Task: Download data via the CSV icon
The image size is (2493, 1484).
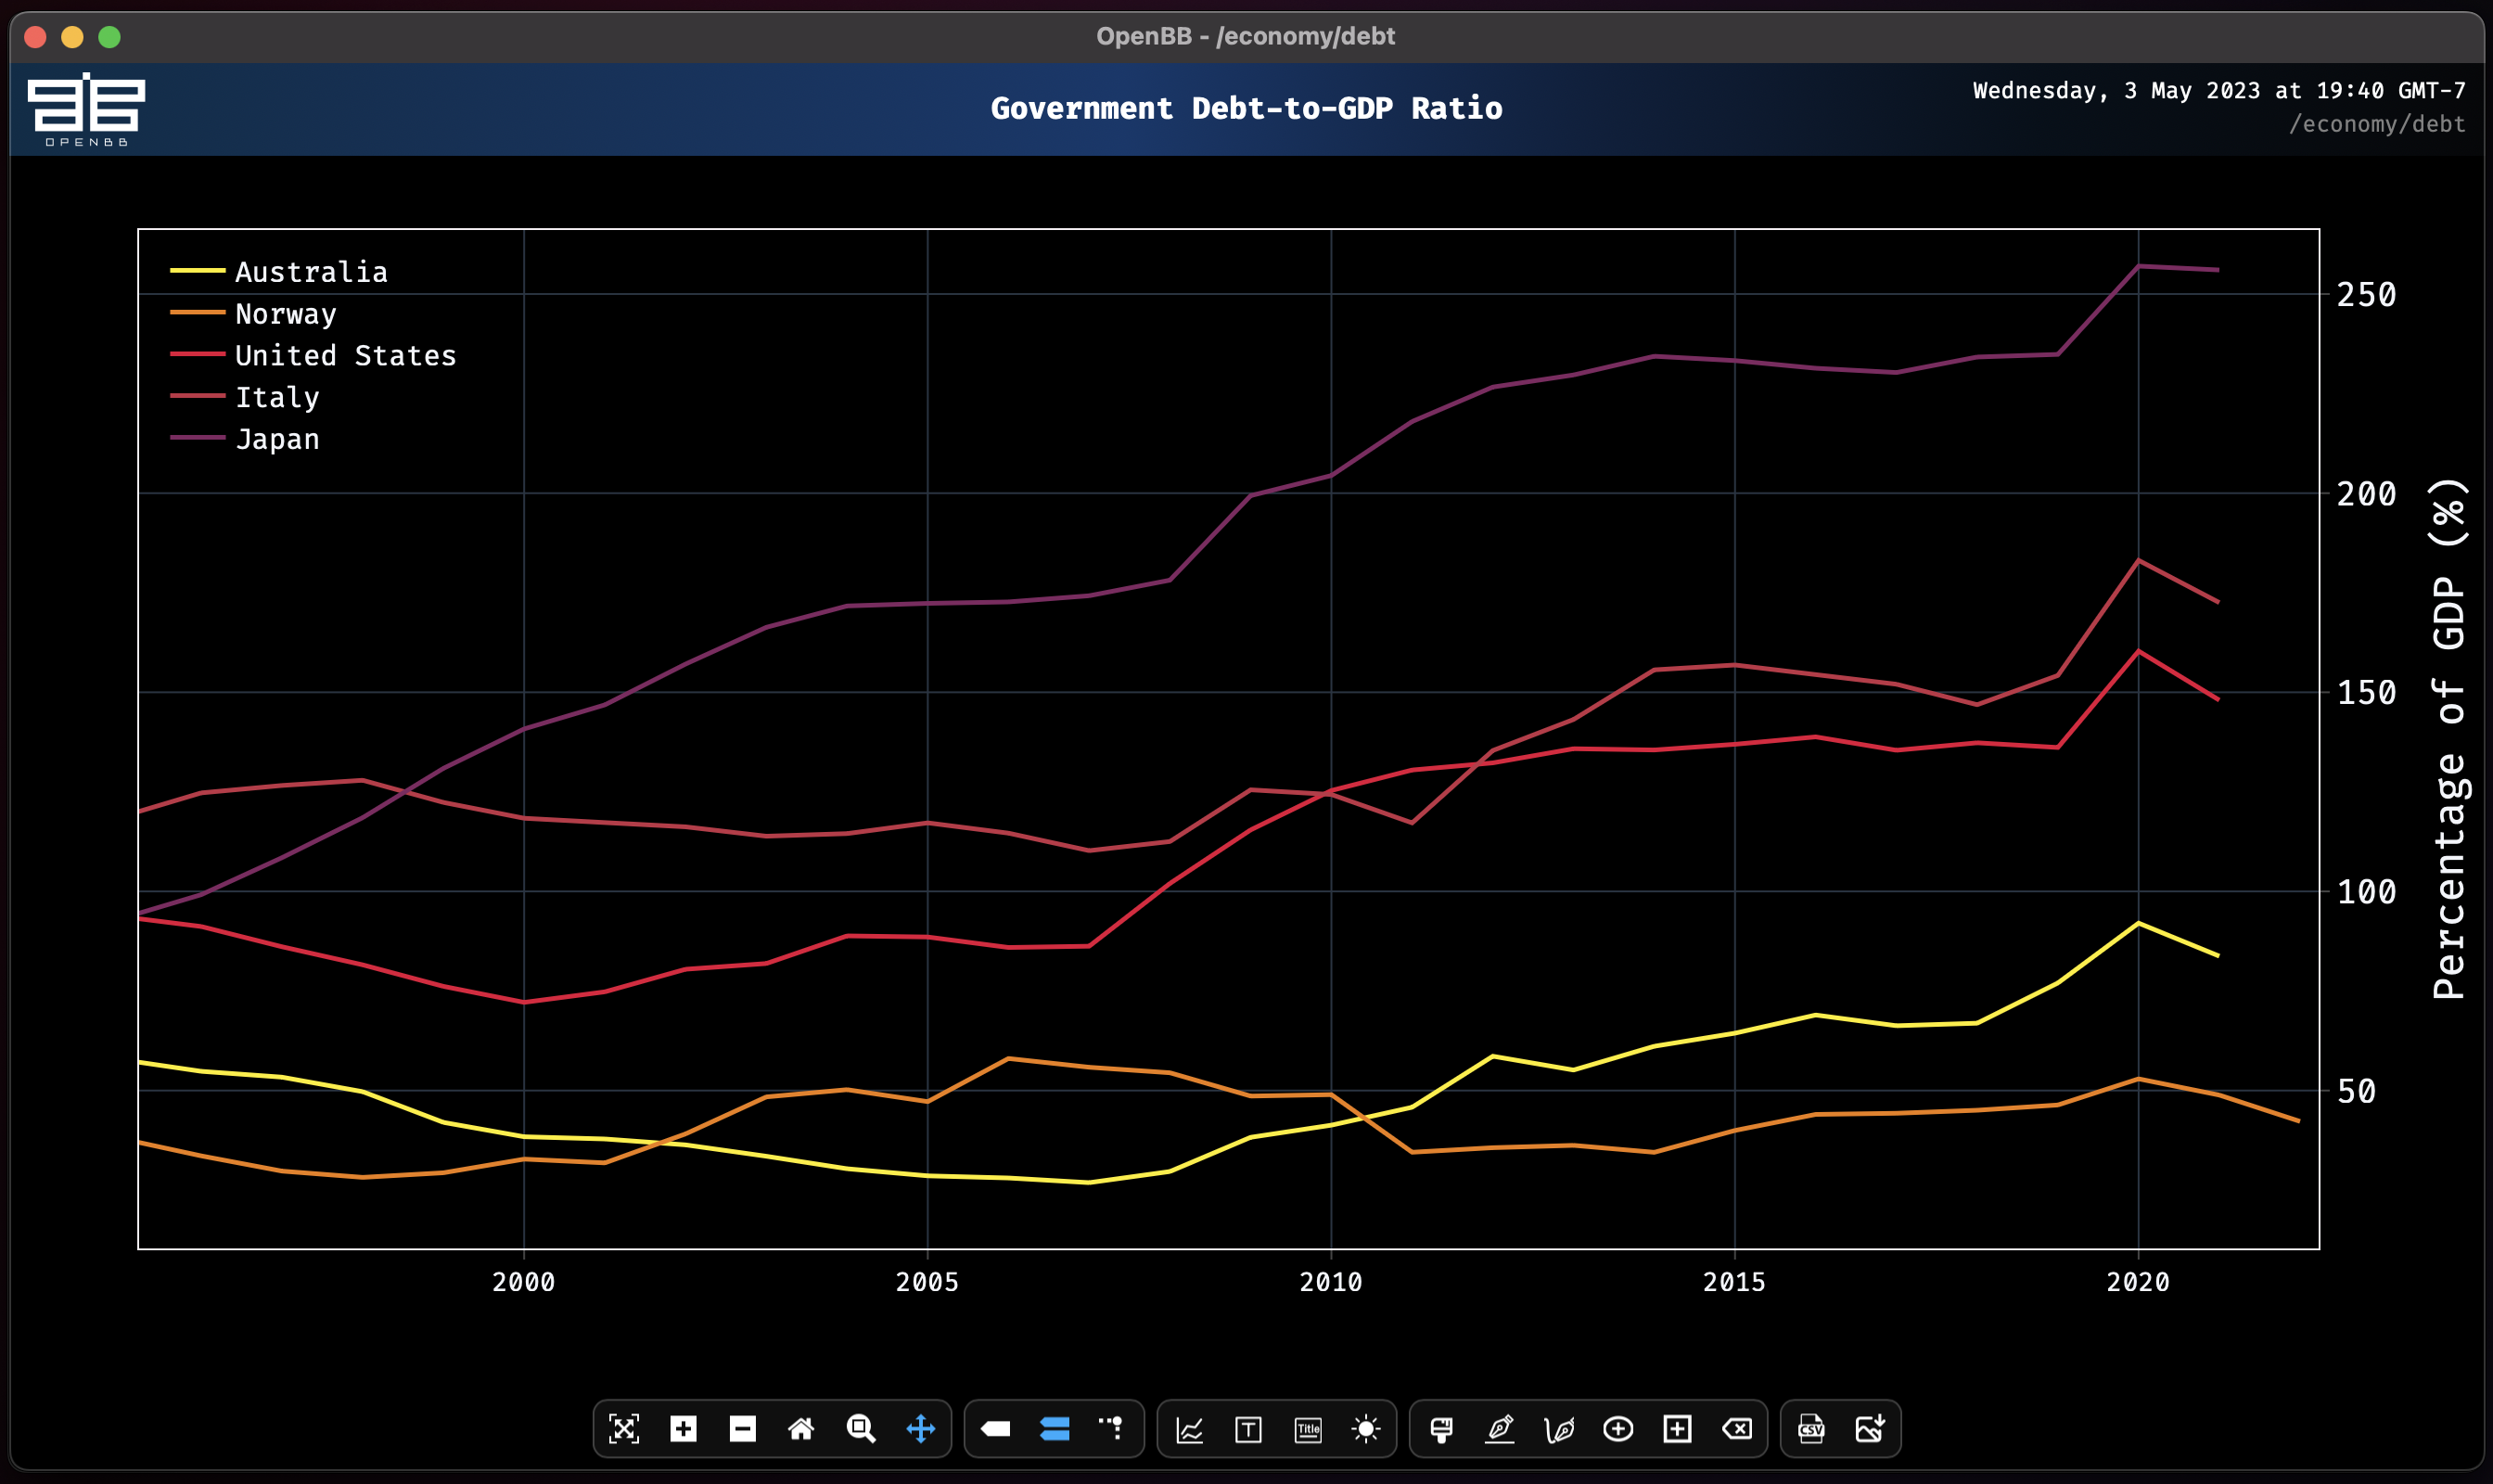Action: [x=1811, y=1428]
